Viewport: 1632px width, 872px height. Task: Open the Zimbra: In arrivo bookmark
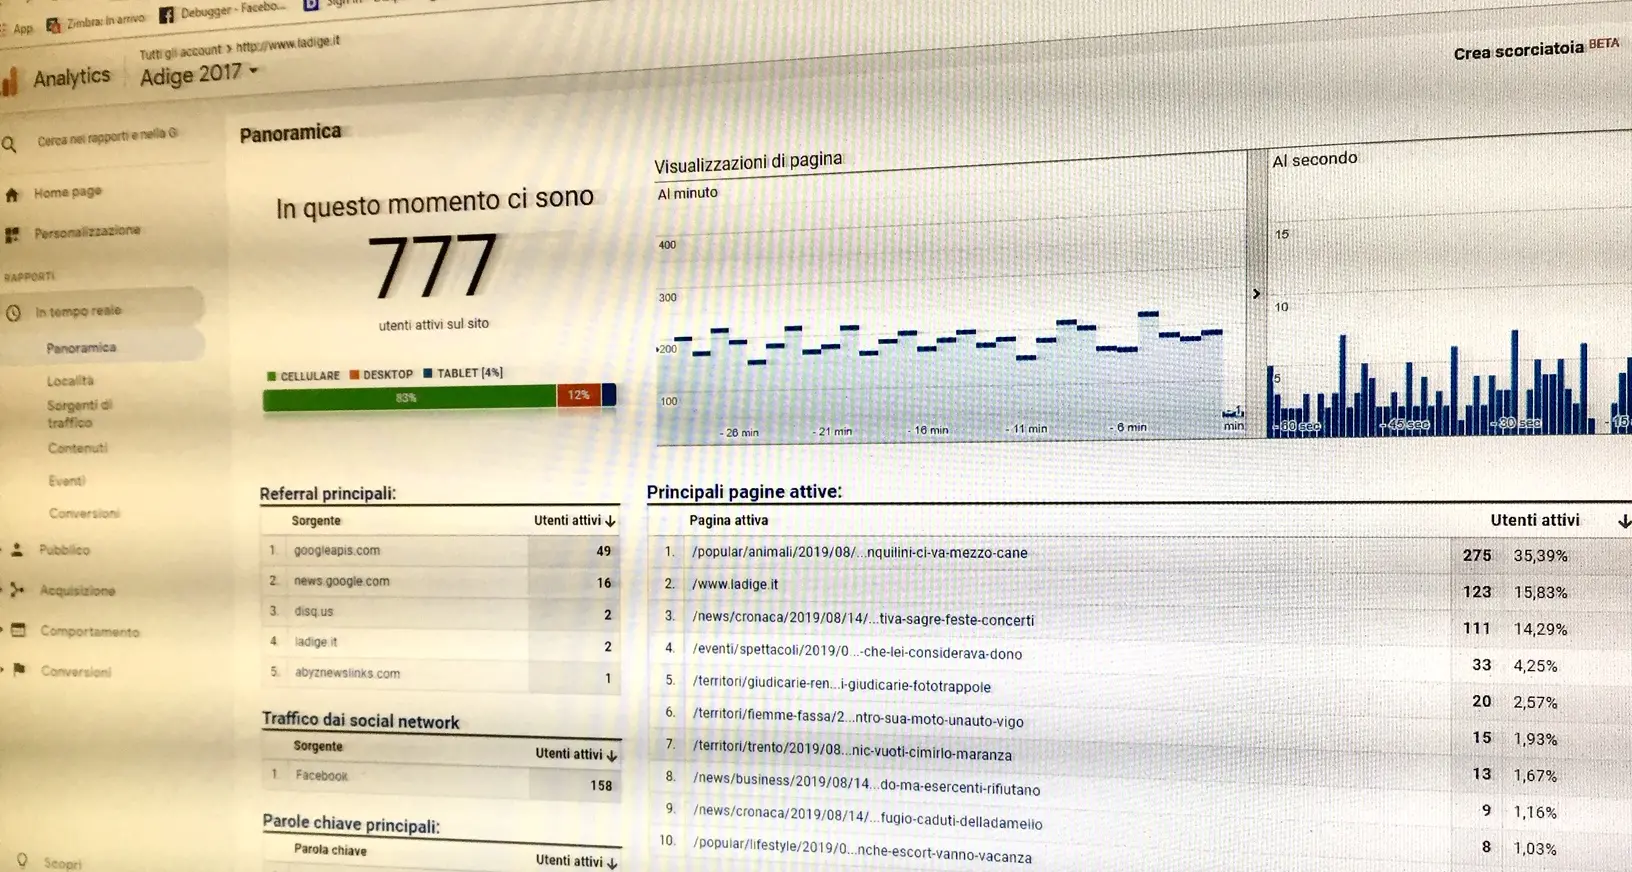(97, 21)
